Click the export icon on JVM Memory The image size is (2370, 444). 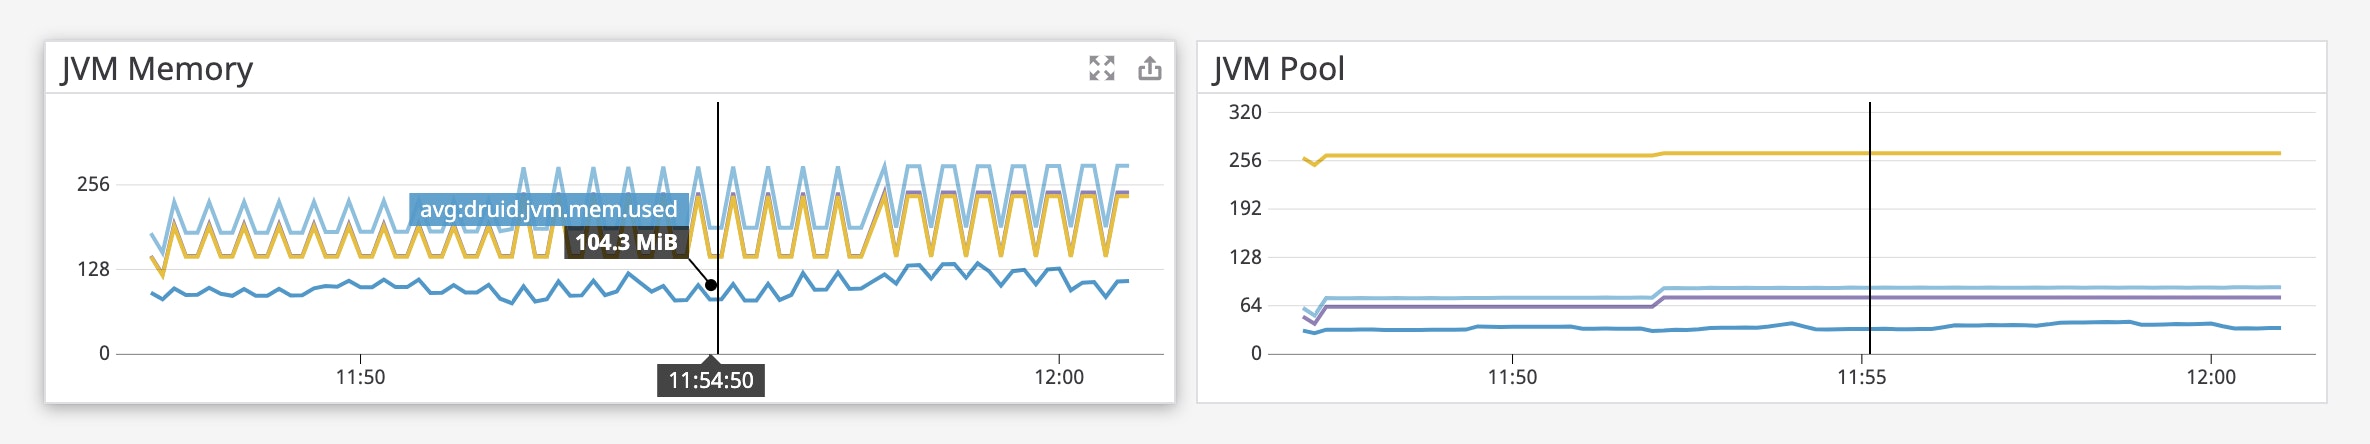coord(1150,68)
